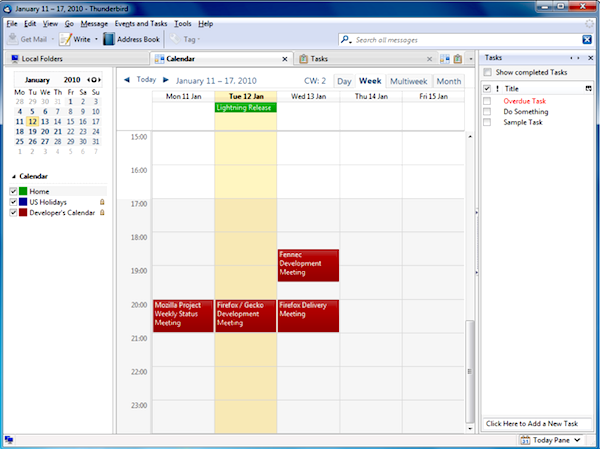
Task: Open the Address Book
Action: tap(131, 39)
